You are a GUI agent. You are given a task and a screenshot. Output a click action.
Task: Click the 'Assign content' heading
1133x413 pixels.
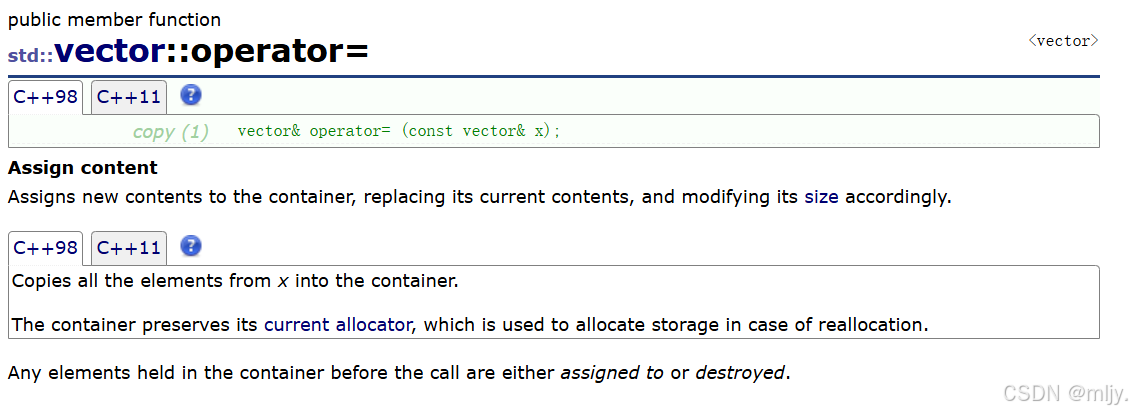[x=82, y=168]
